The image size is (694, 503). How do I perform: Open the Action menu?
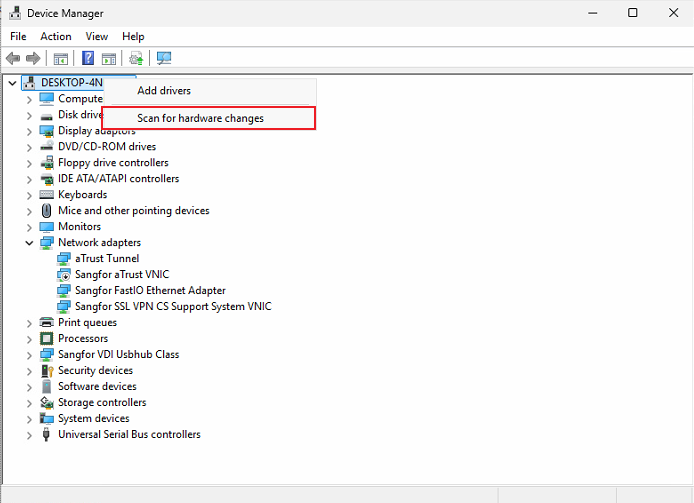click(56, 36)
